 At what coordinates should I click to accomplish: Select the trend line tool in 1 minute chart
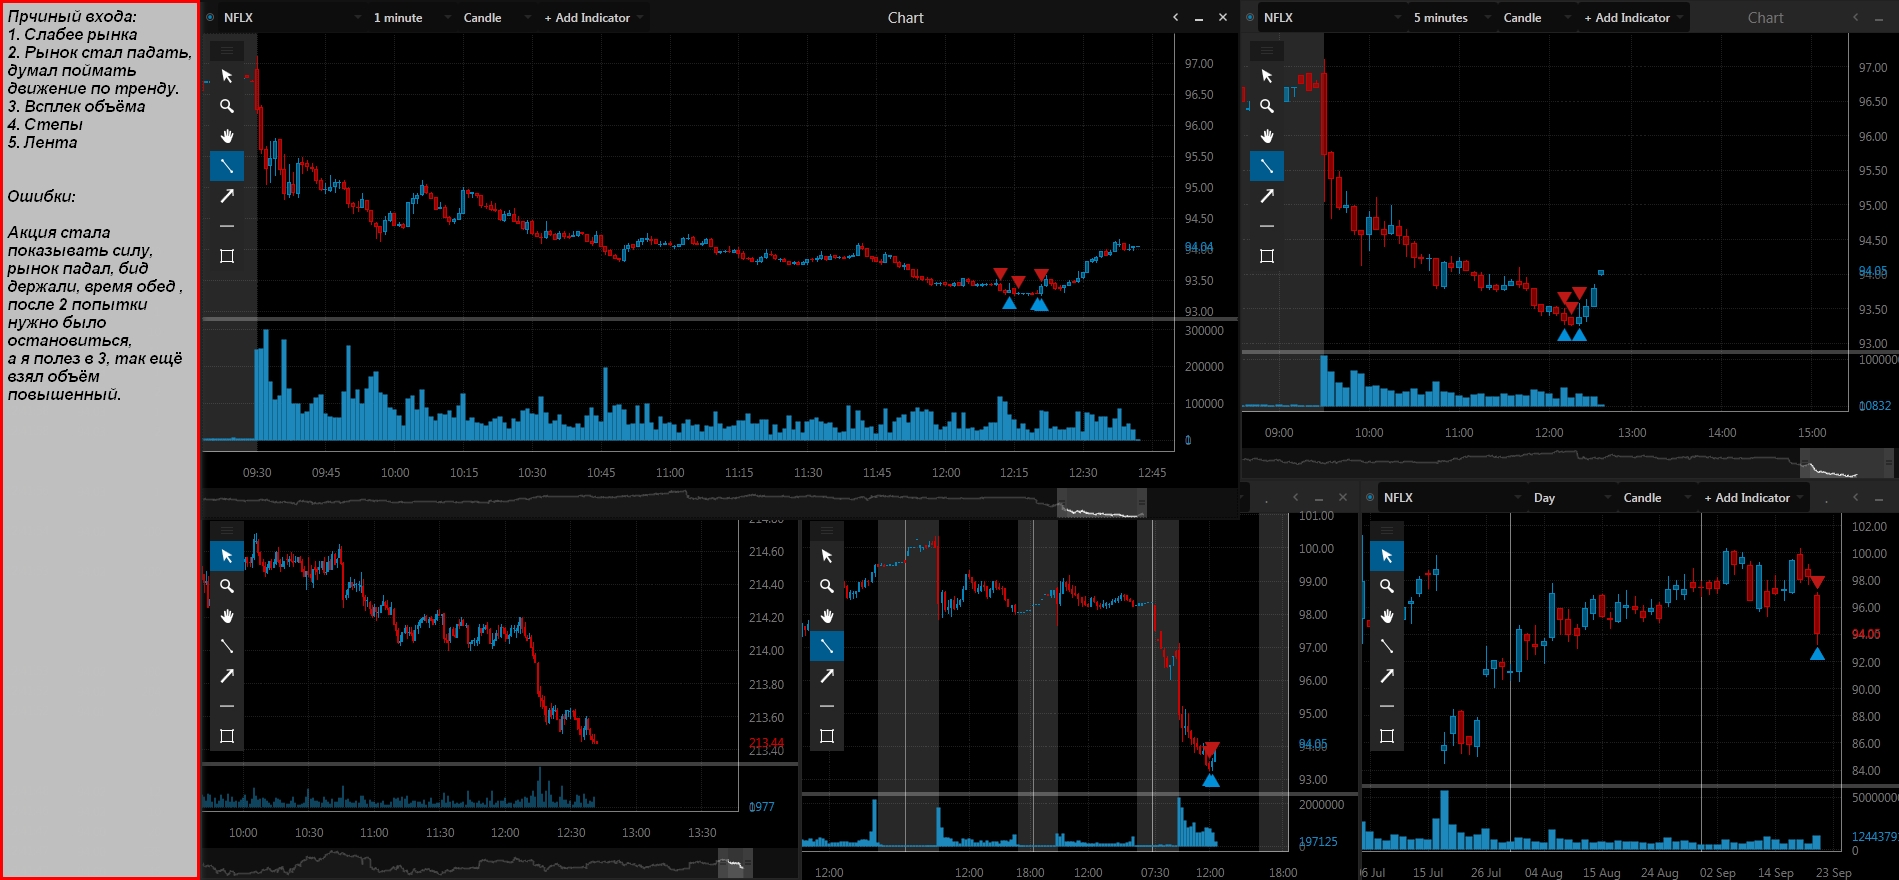227,166
